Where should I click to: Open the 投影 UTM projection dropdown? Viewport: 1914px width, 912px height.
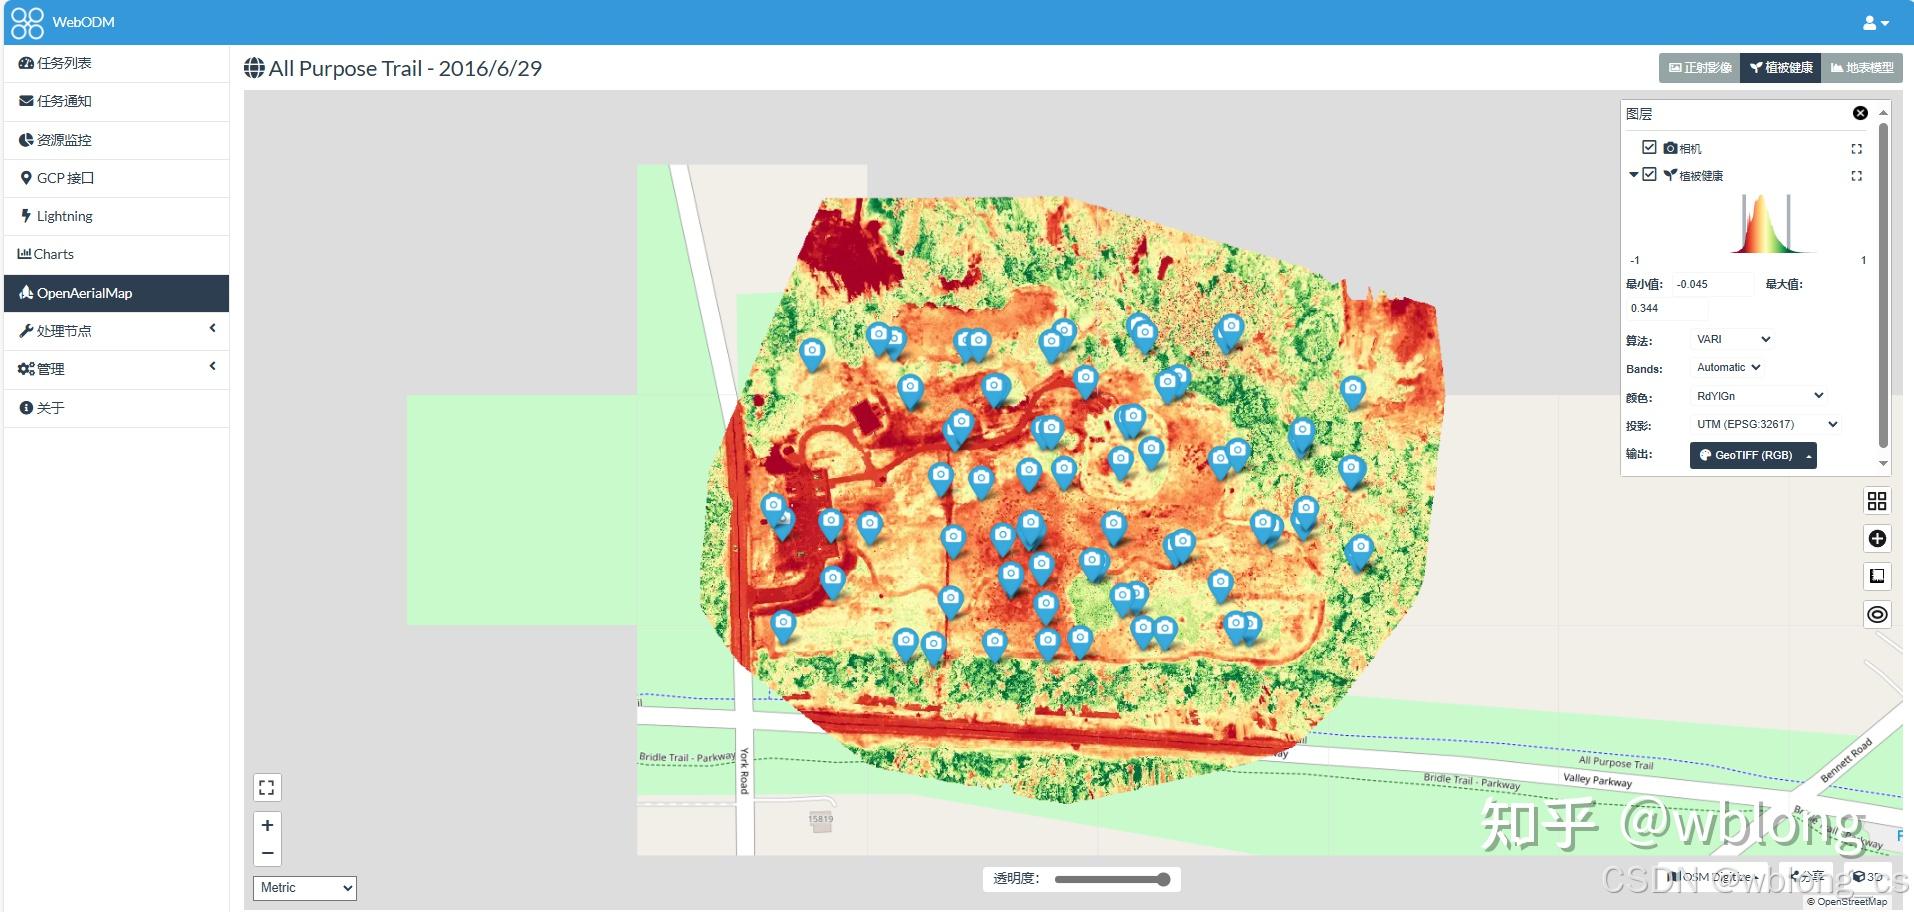[1766, 424]
